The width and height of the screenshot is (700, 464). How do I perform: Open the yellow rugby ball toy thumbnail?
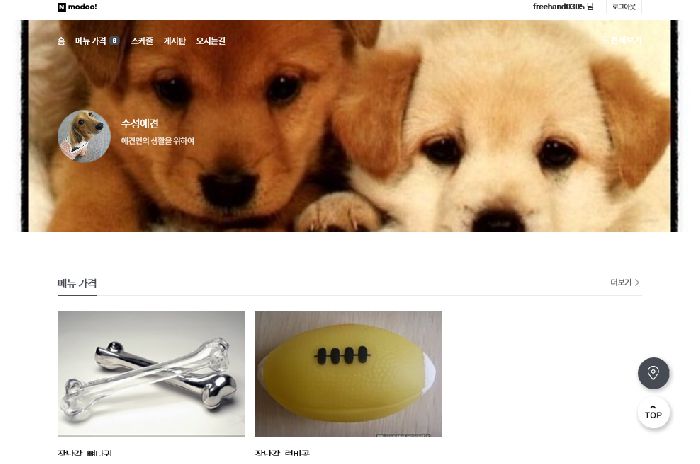(x=348, y=374)
